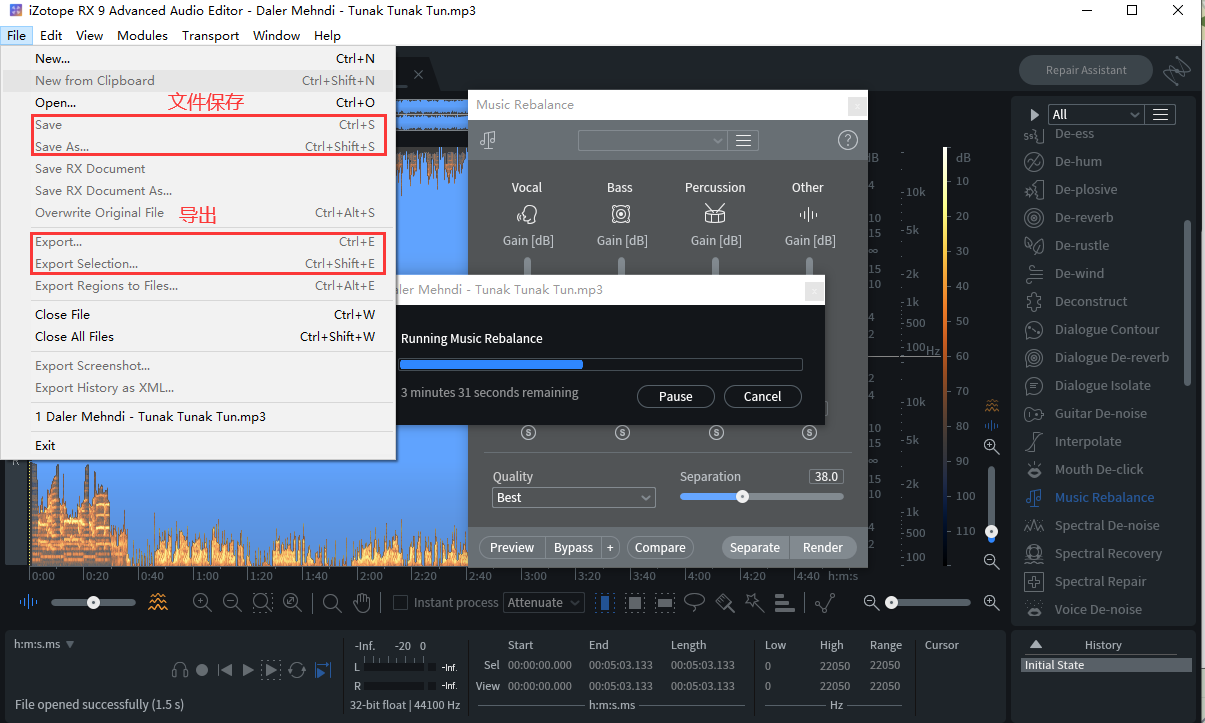Open De-plosive module from list

coord(1085,189)
